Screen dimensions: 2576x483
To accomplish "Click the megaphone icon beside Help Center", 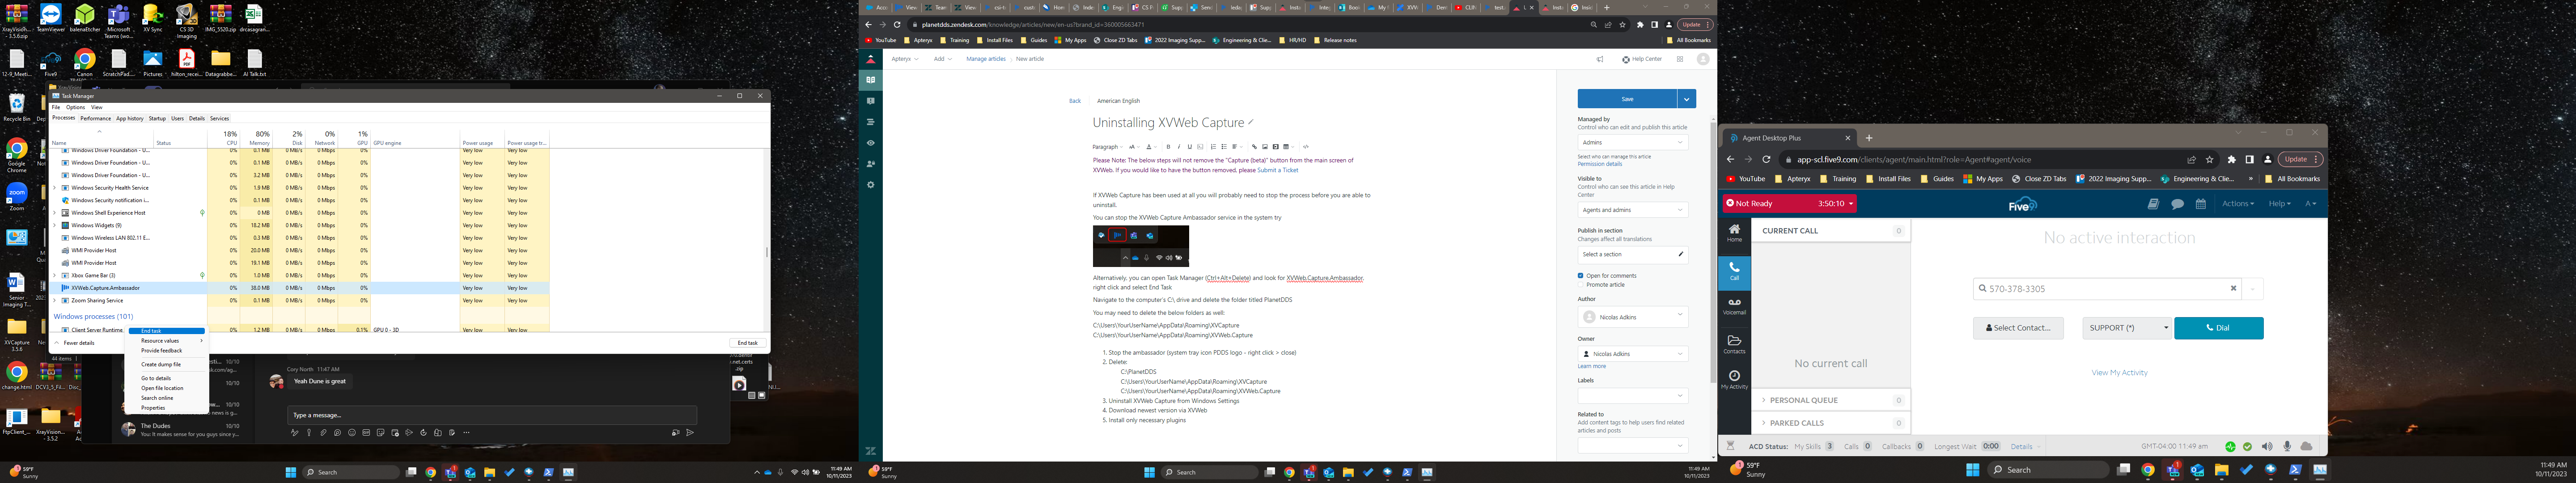I will (x=1600, y=59).
